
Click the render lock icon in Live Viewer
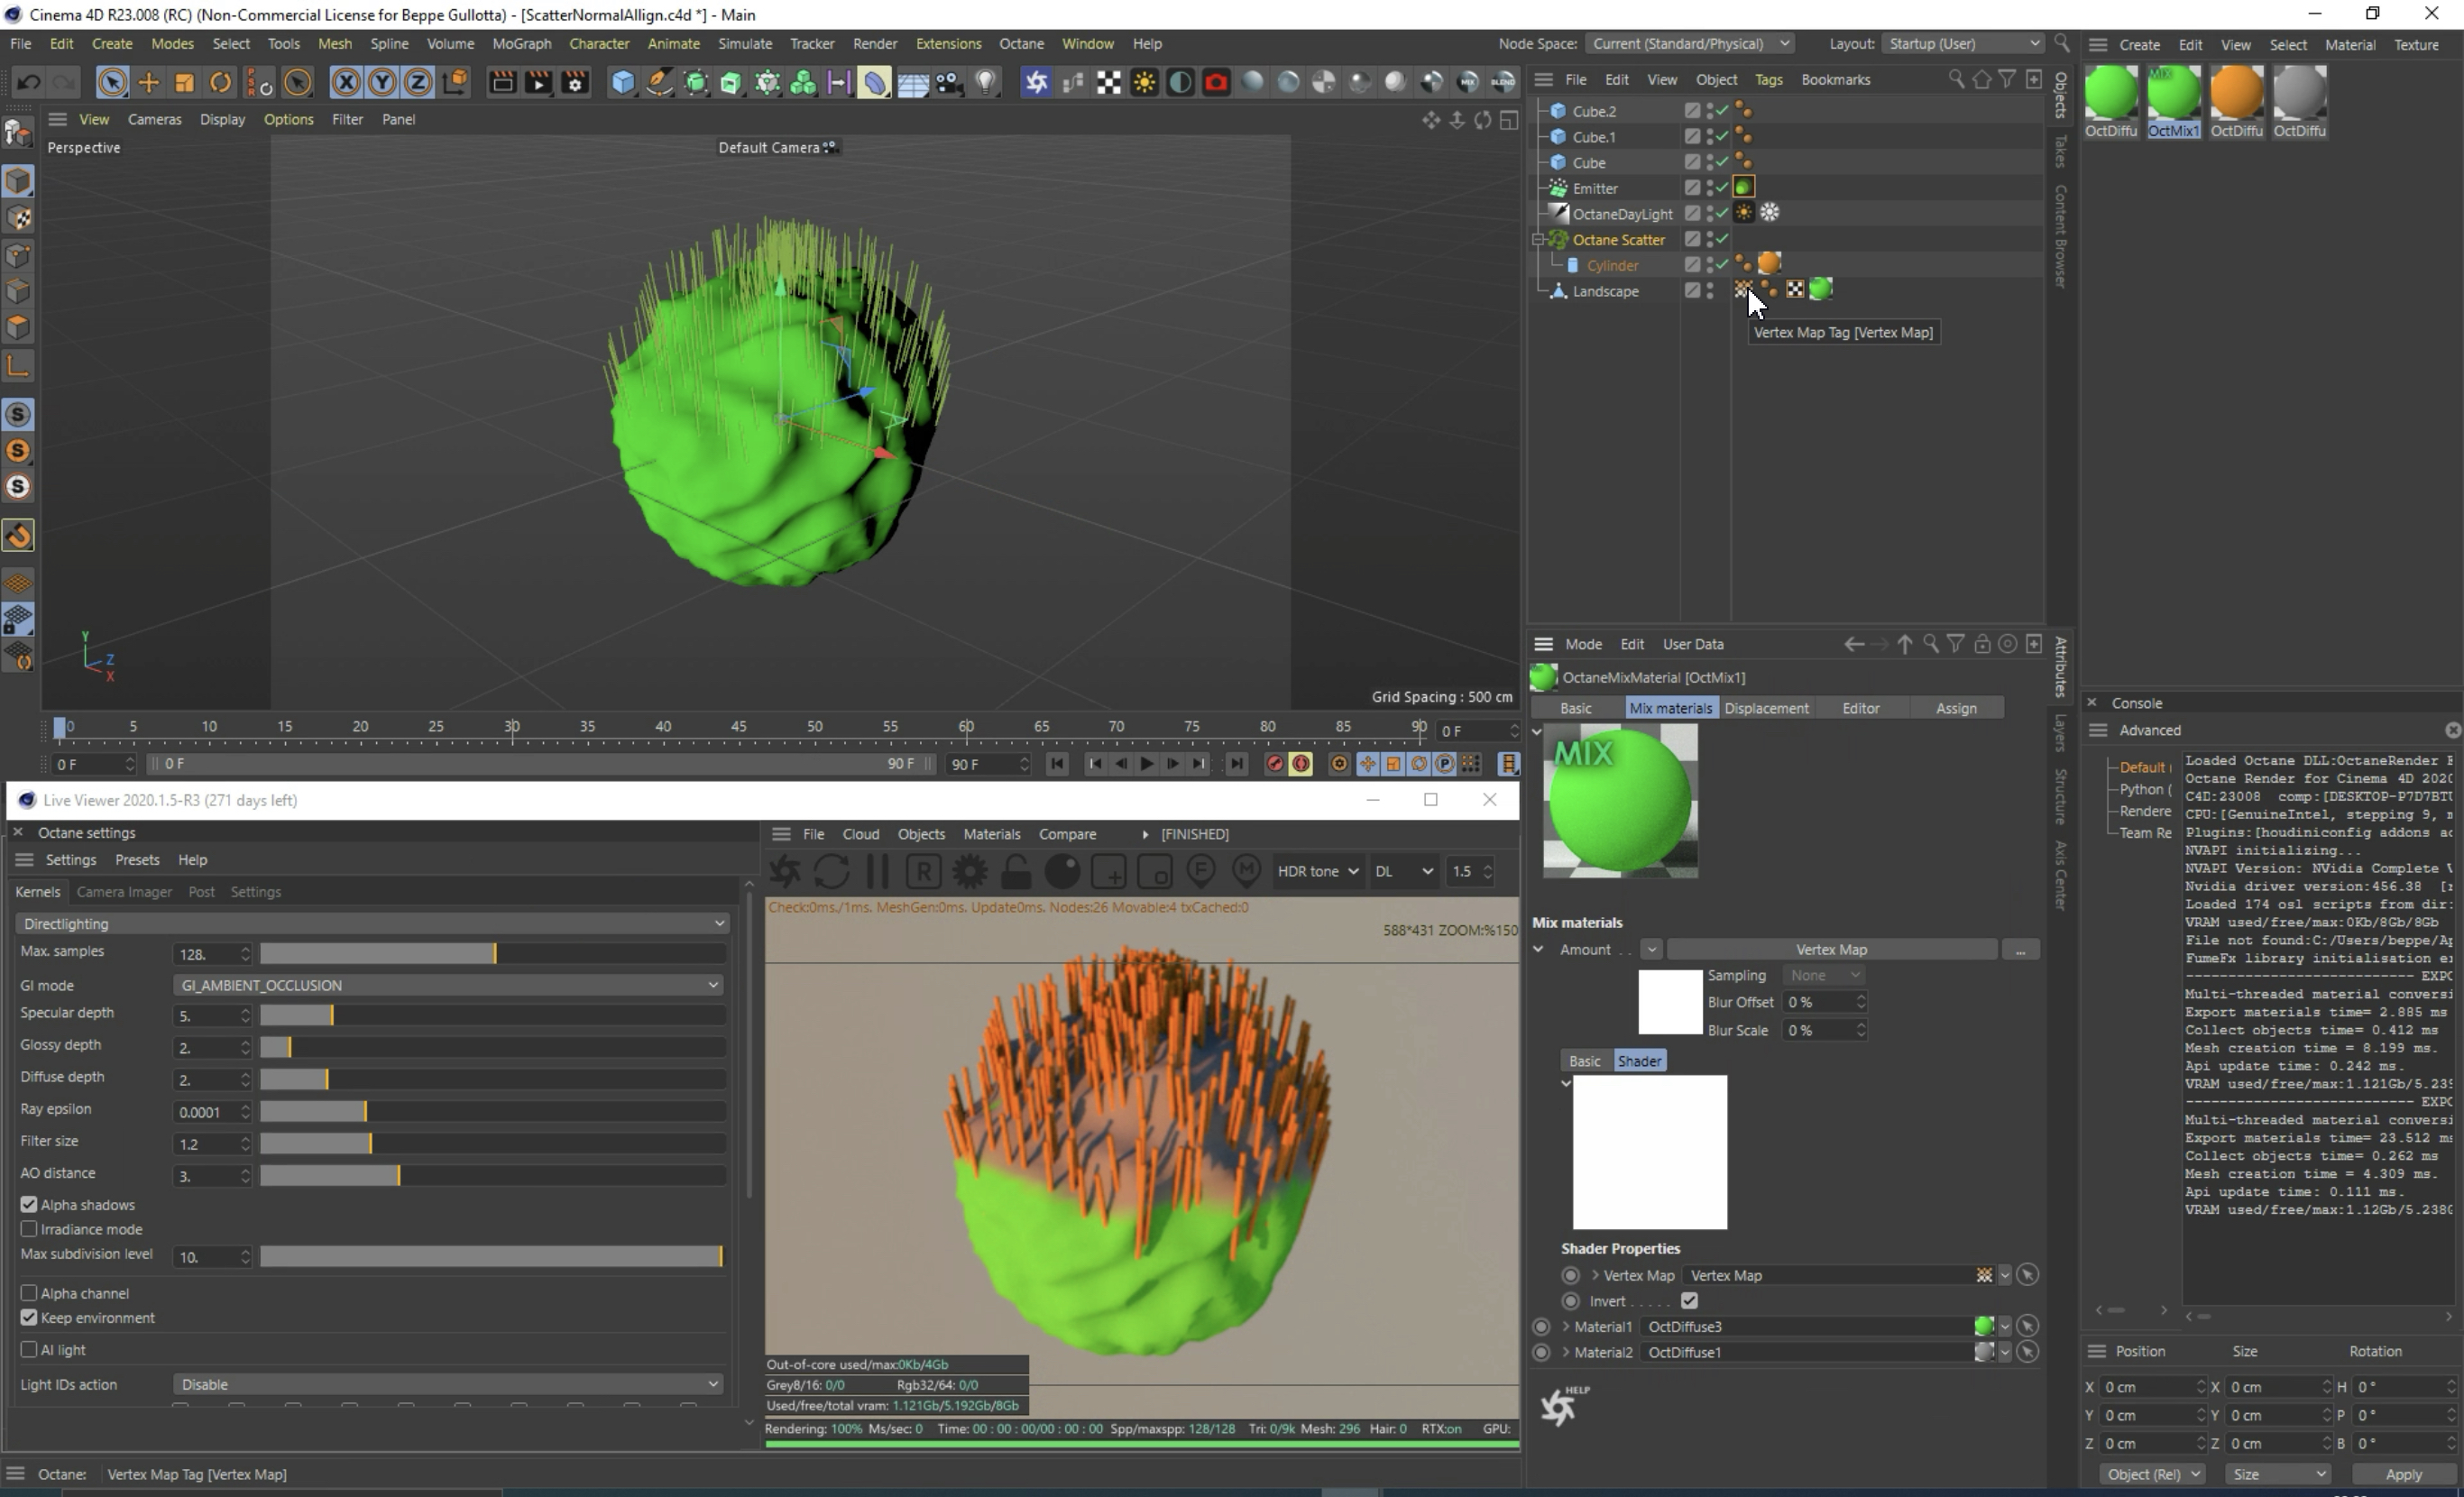pyautogui.click(x=1015, y=872)
